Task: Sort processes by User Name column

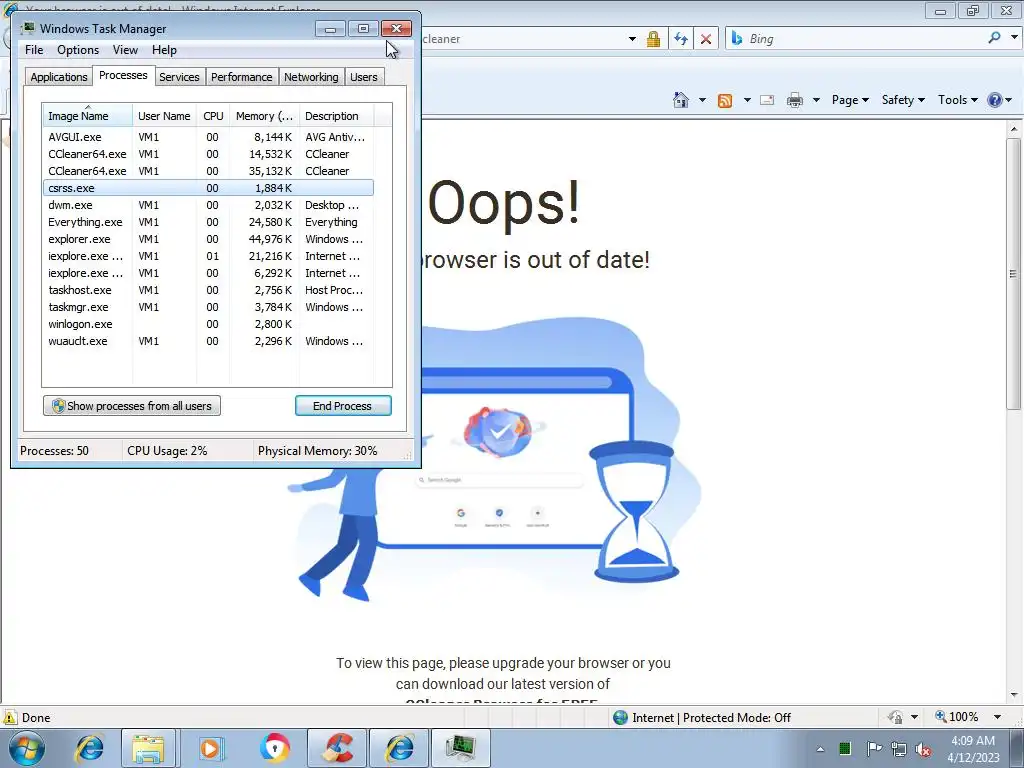Action: pos(164,116)
